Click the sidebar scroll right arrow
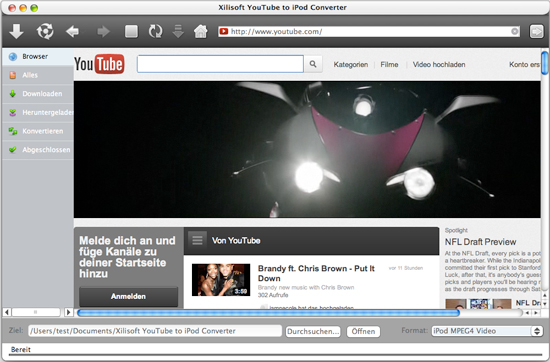Screen dimensions: 550x362 (x=69, y=312)
